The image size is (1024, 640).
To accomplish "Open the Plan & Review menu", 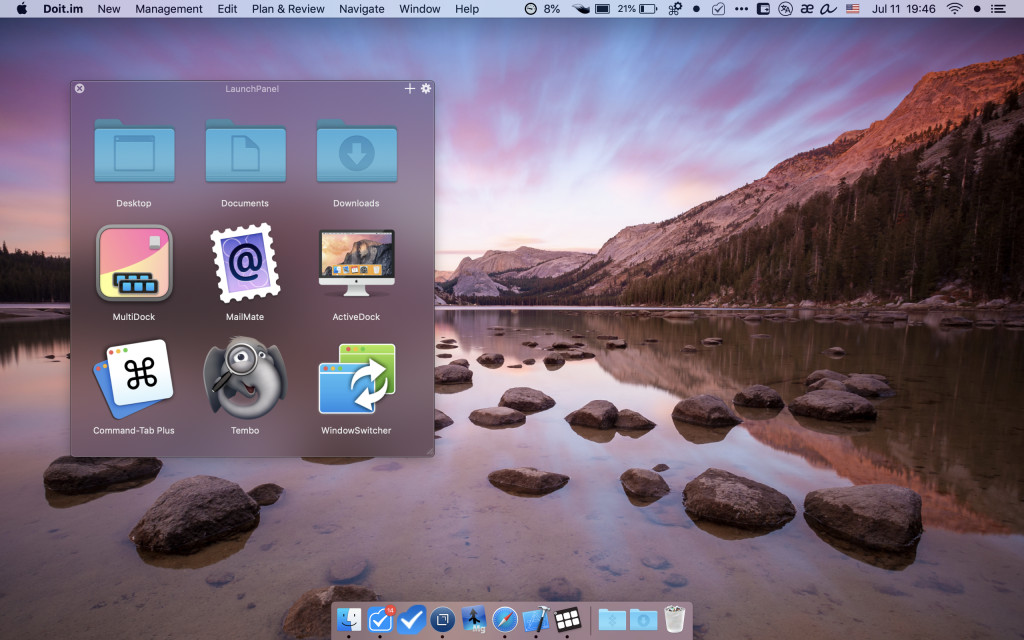I will (288, 9).
